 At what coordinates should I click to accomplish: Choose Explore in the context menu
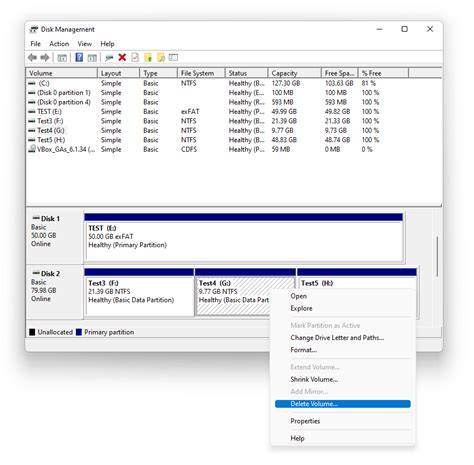[343, 308]
